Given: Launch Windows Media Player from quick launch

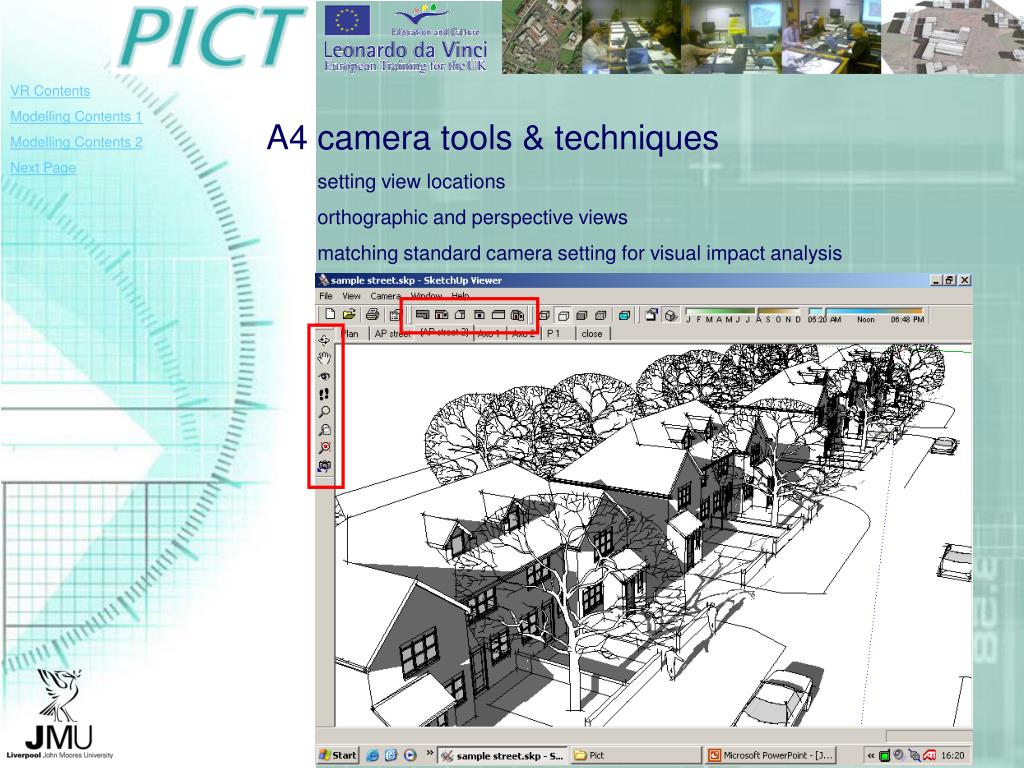Looking at the screenshot, I should click(x=409, y=756).
